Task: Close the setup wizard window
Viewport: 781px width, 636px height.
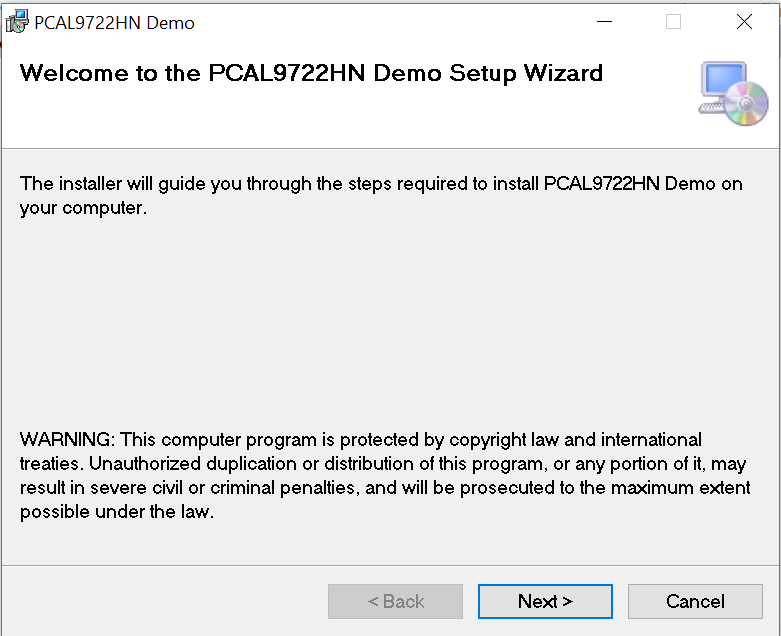Action: click(x=744, y=22)
